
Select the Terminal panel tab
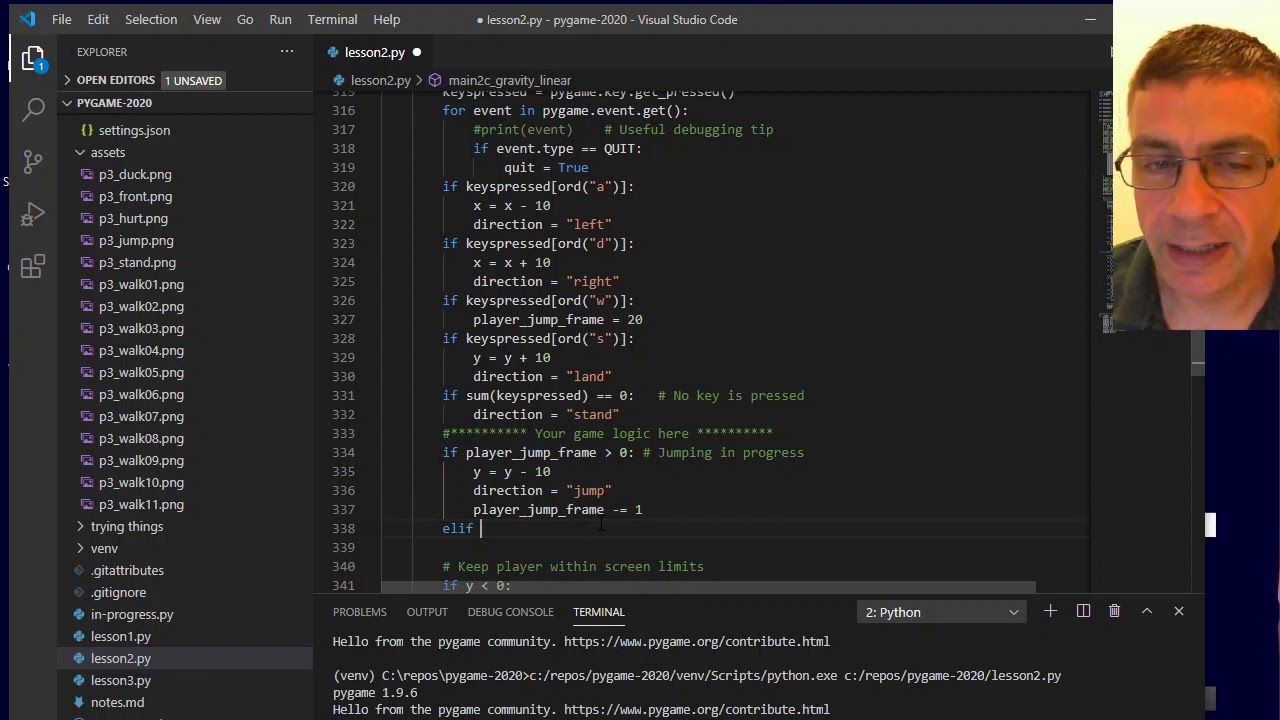coord(598,612)
